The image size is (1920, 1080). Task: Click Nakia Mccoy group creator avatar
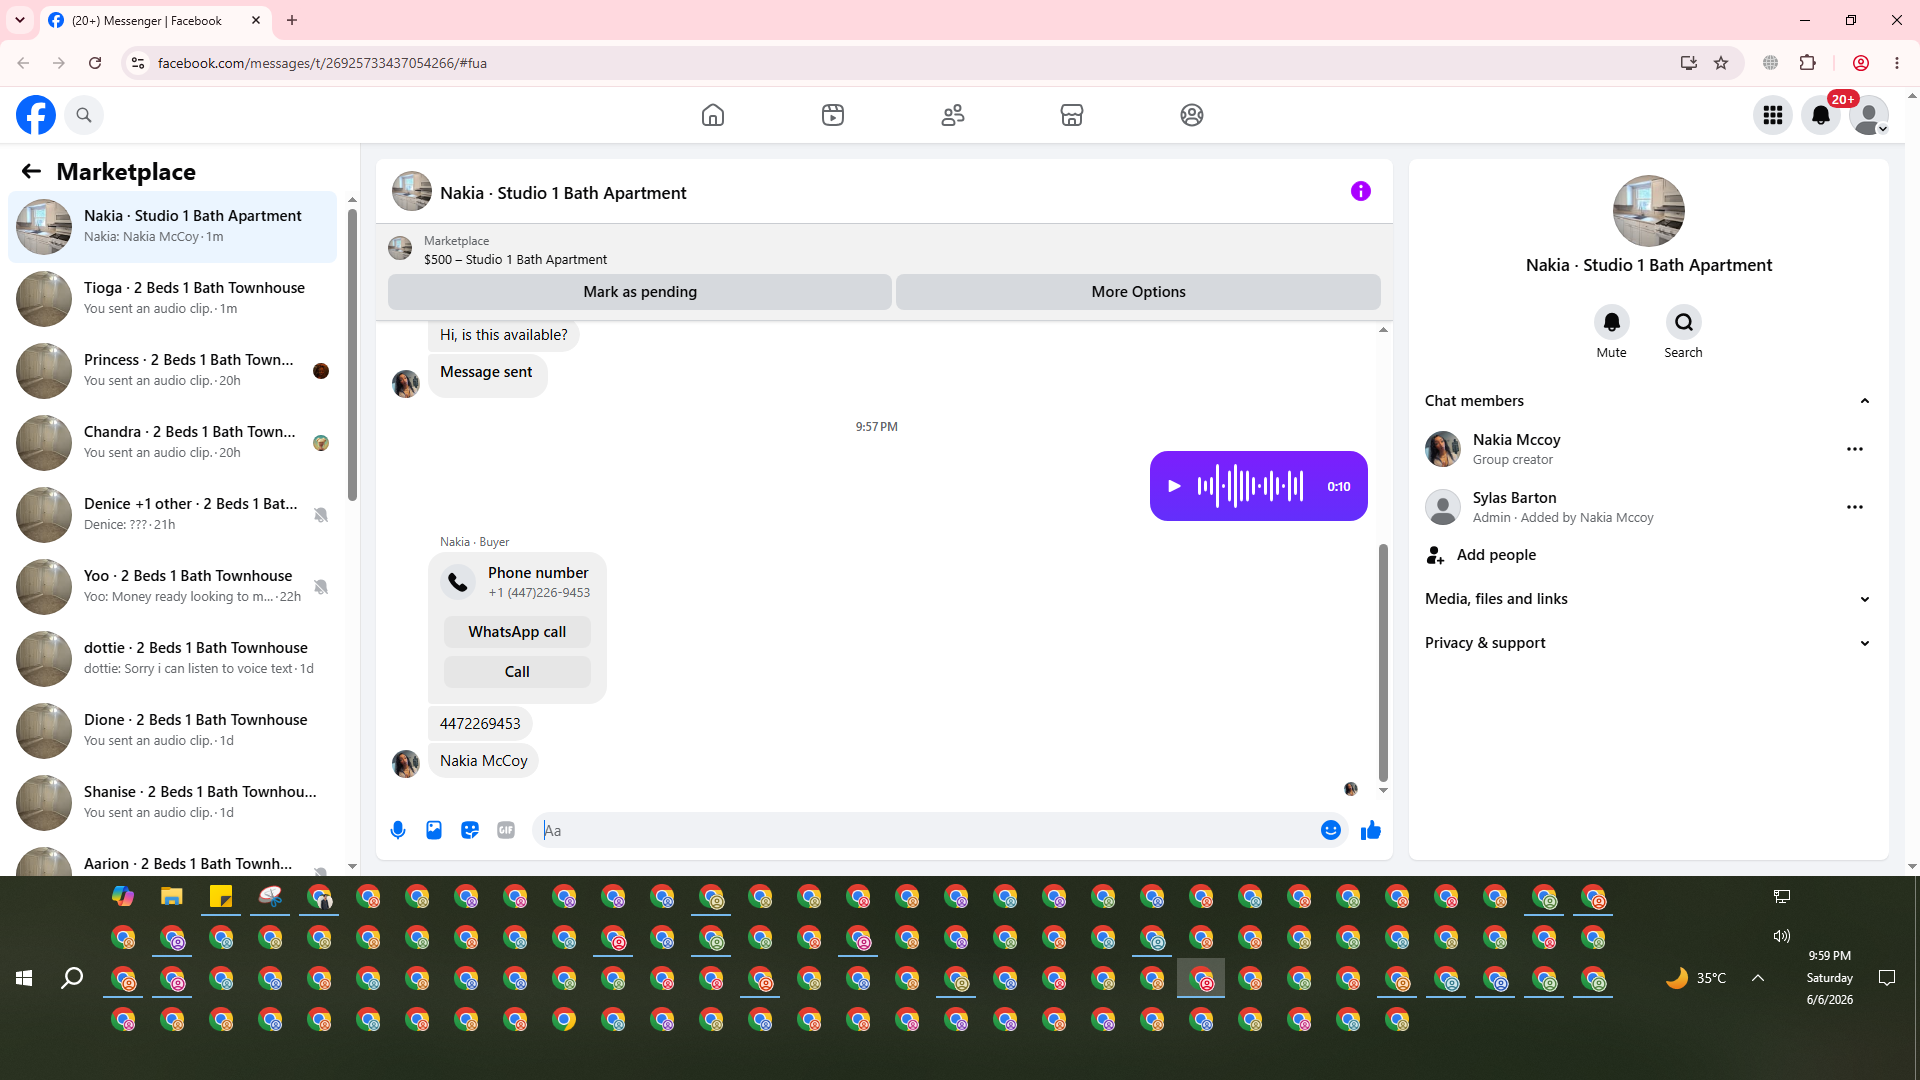[1443, 449]
